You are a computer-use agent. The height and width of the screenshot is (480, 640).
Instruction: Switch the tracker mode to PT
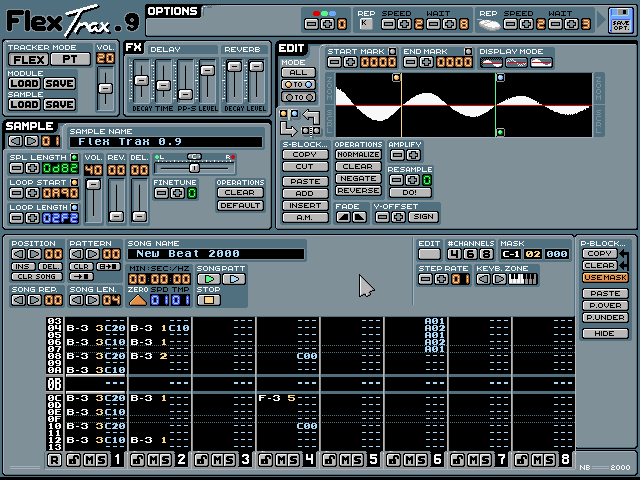click(71, 60)
